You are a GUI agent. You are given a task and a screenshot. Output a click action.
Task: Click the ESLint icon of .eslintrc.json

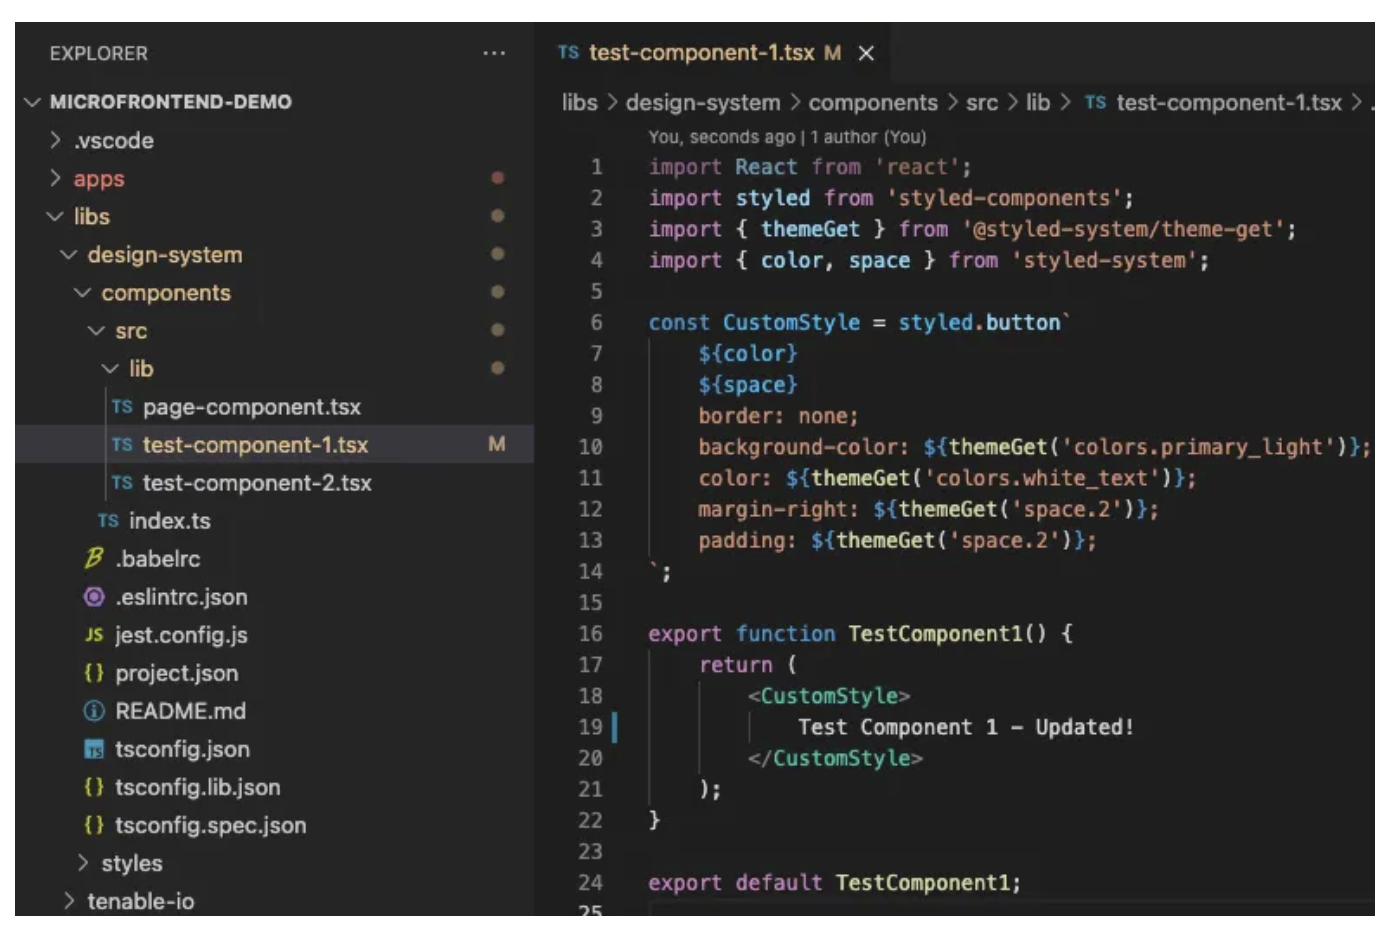(94, 597)
